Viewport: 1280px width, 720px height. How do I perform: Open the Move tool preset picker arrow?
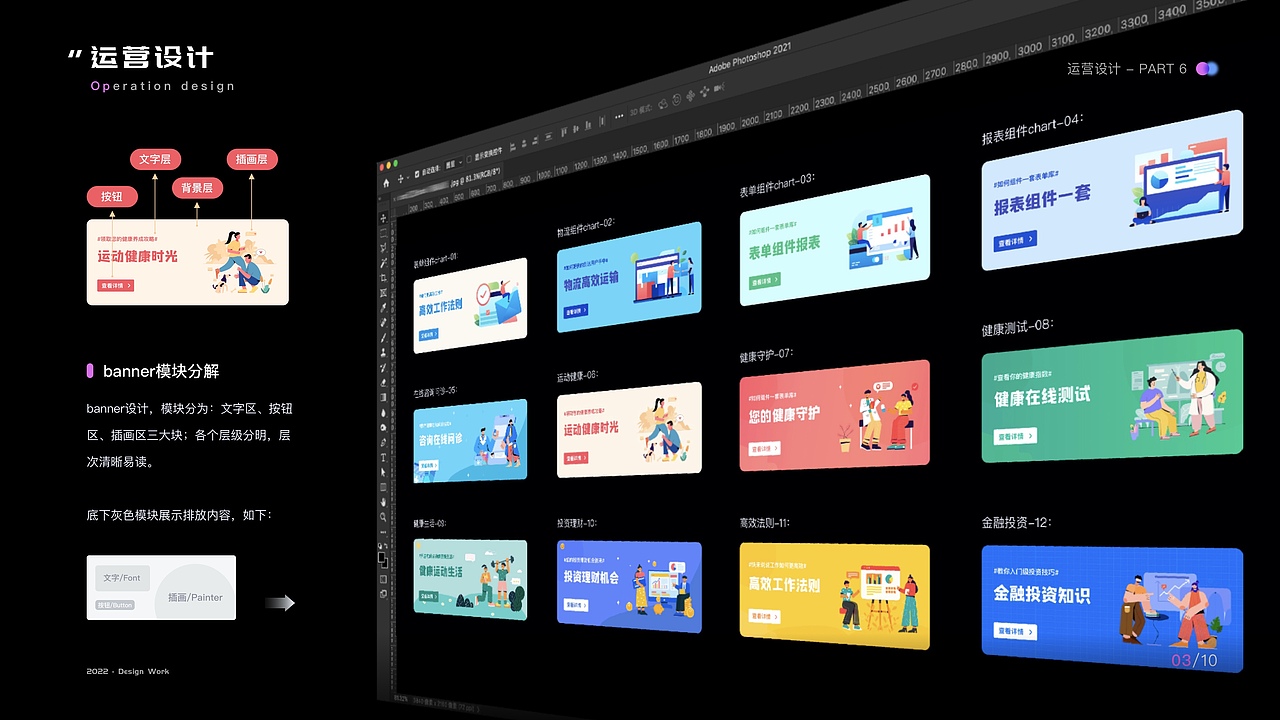(408, 178)
